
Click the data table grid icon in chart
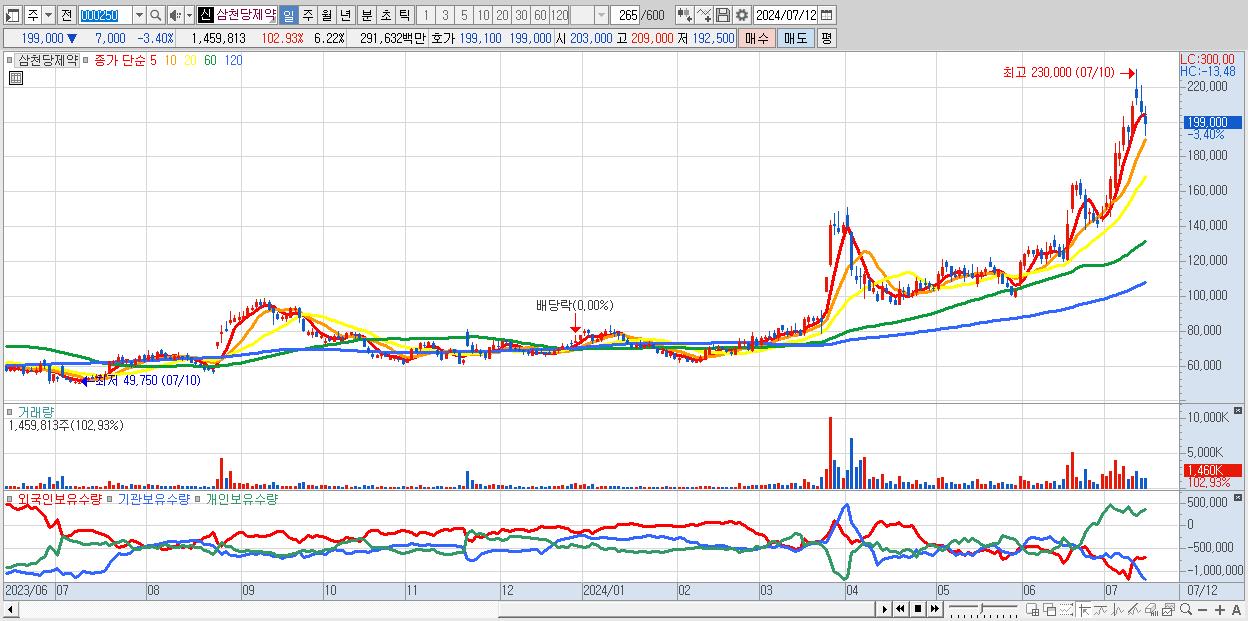(x=15, y=77)
